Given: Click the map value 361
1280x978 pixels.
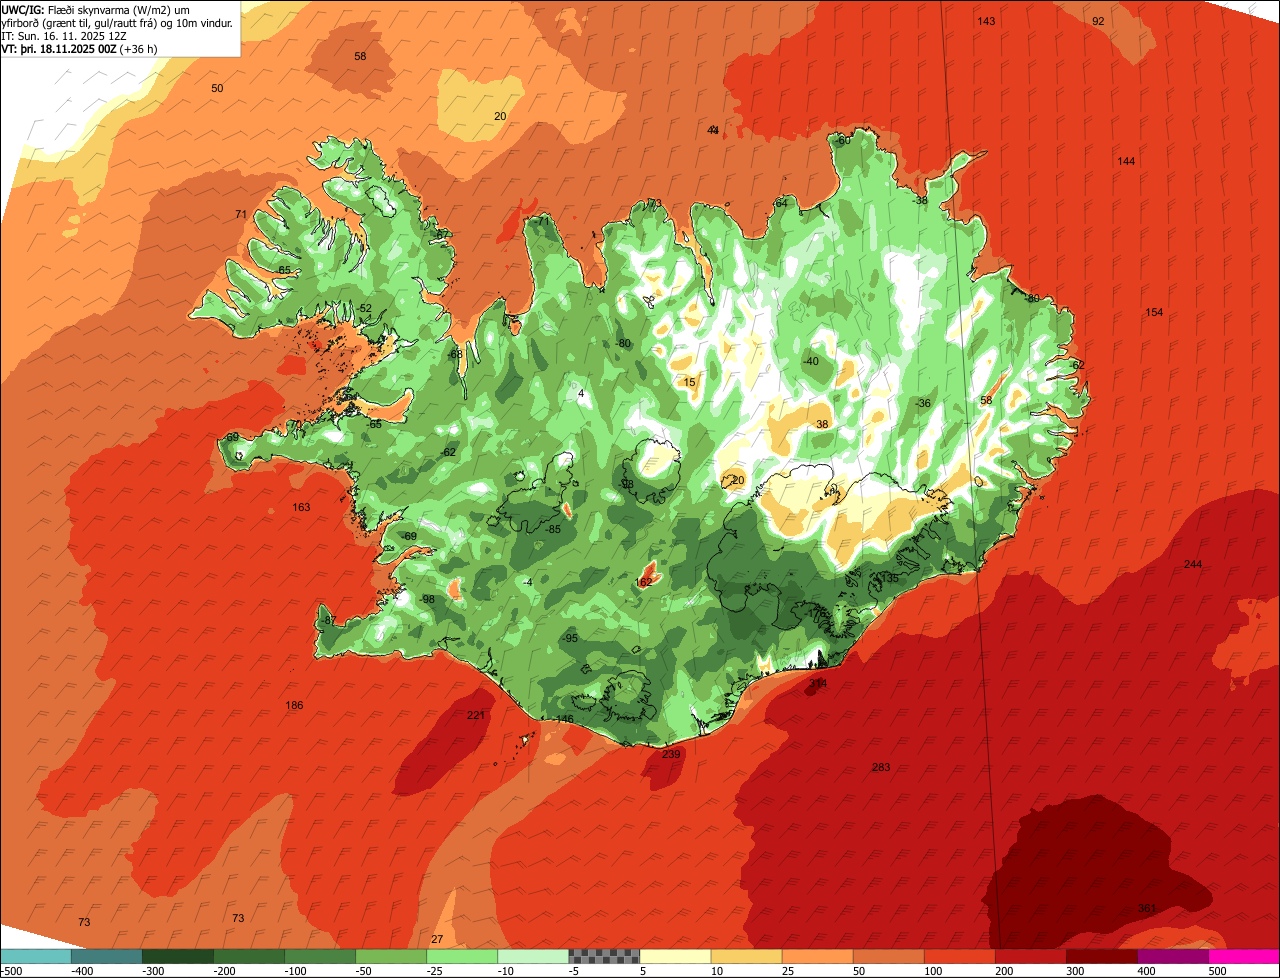Looking at the screenshot, I should [1147, 908].
